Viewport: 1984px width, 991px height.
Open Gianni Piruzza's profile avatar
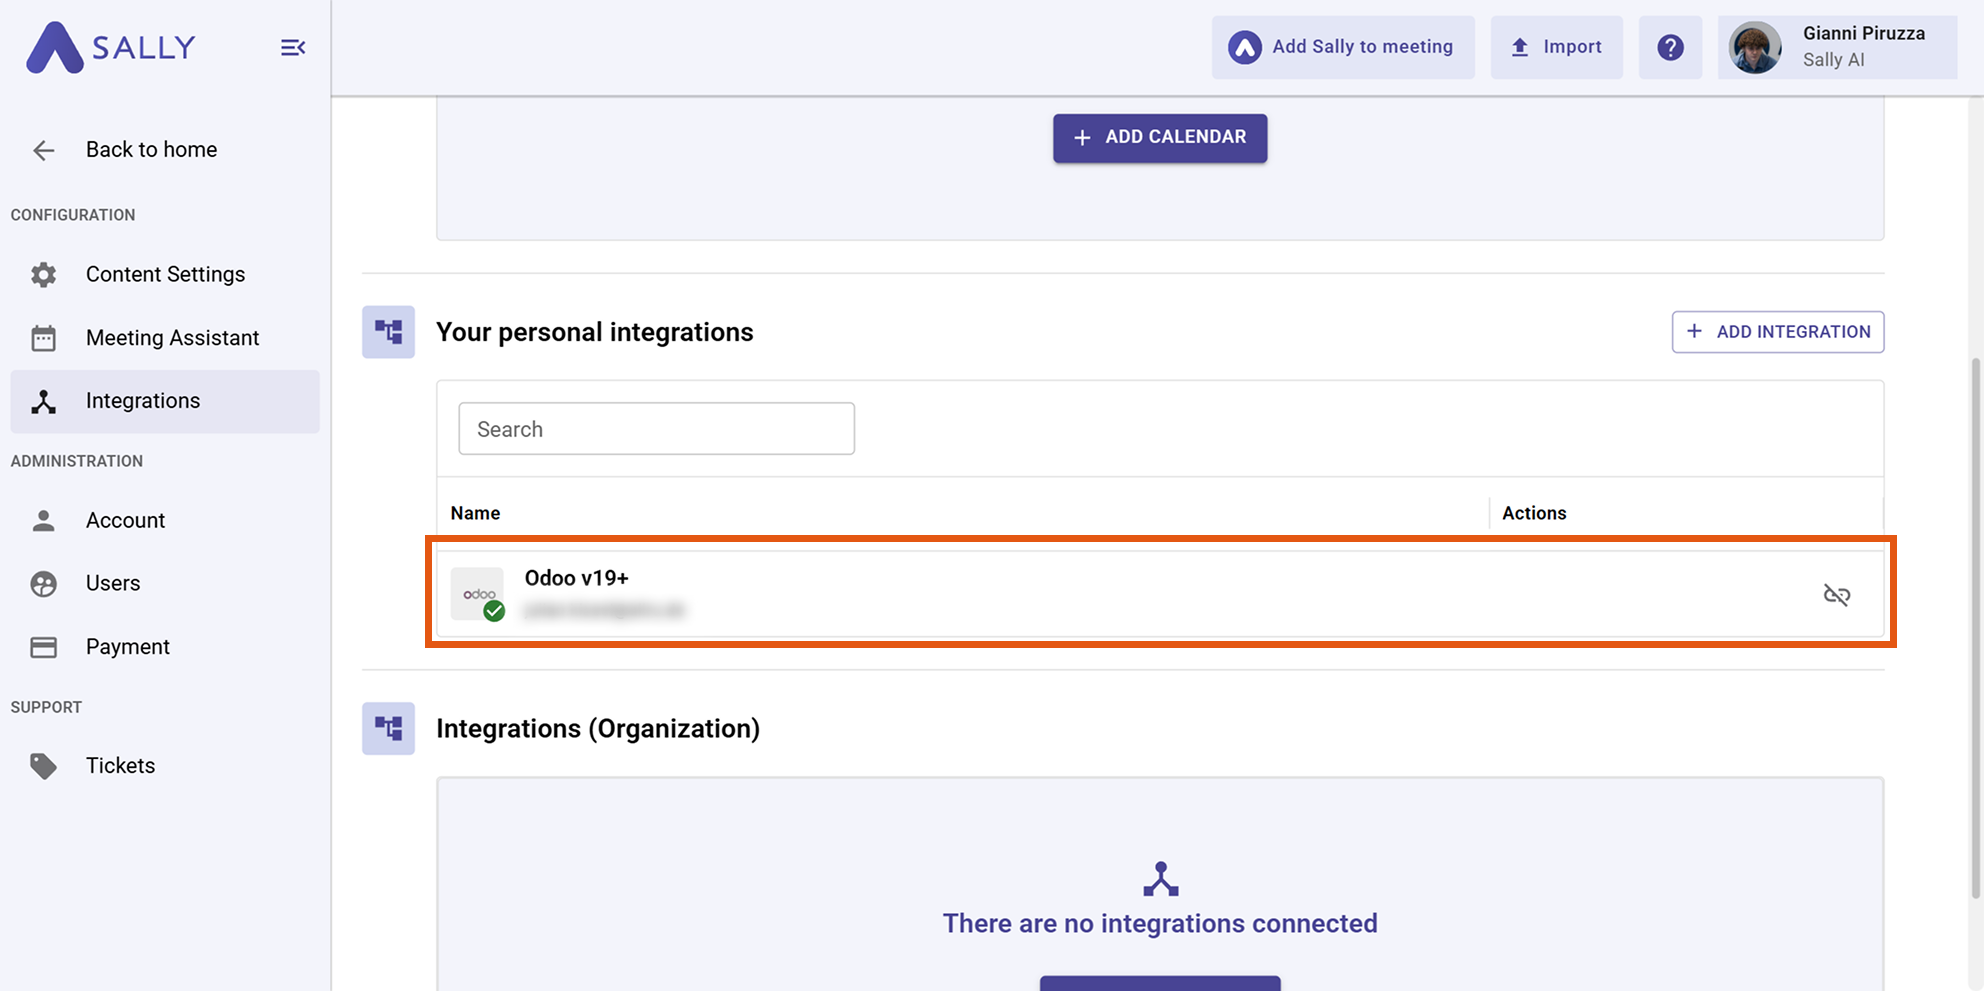tap(1755, 47)
